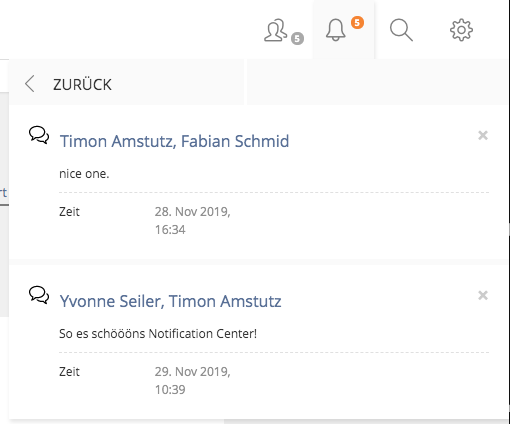Viewport: 510px width, 424px height.
Task: Open Timon Amstutz, Fabian Schmid conversation link
Action: point(174,141)
